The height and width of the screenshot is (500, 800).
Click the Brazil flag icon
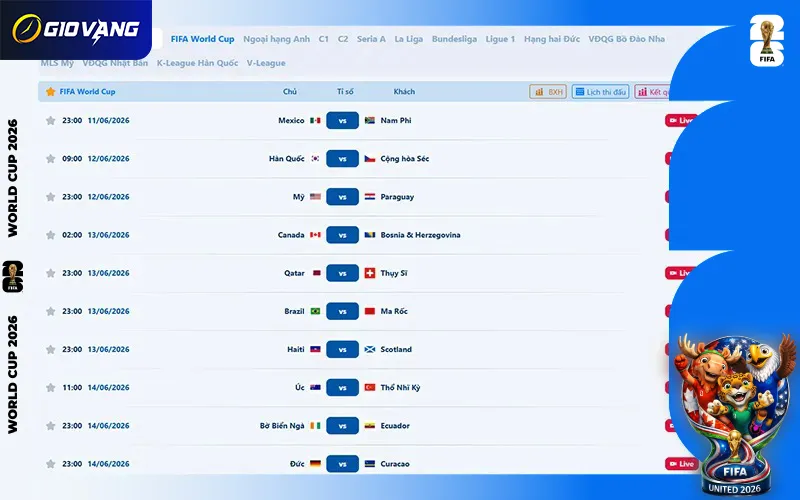(x=315, y=311)
